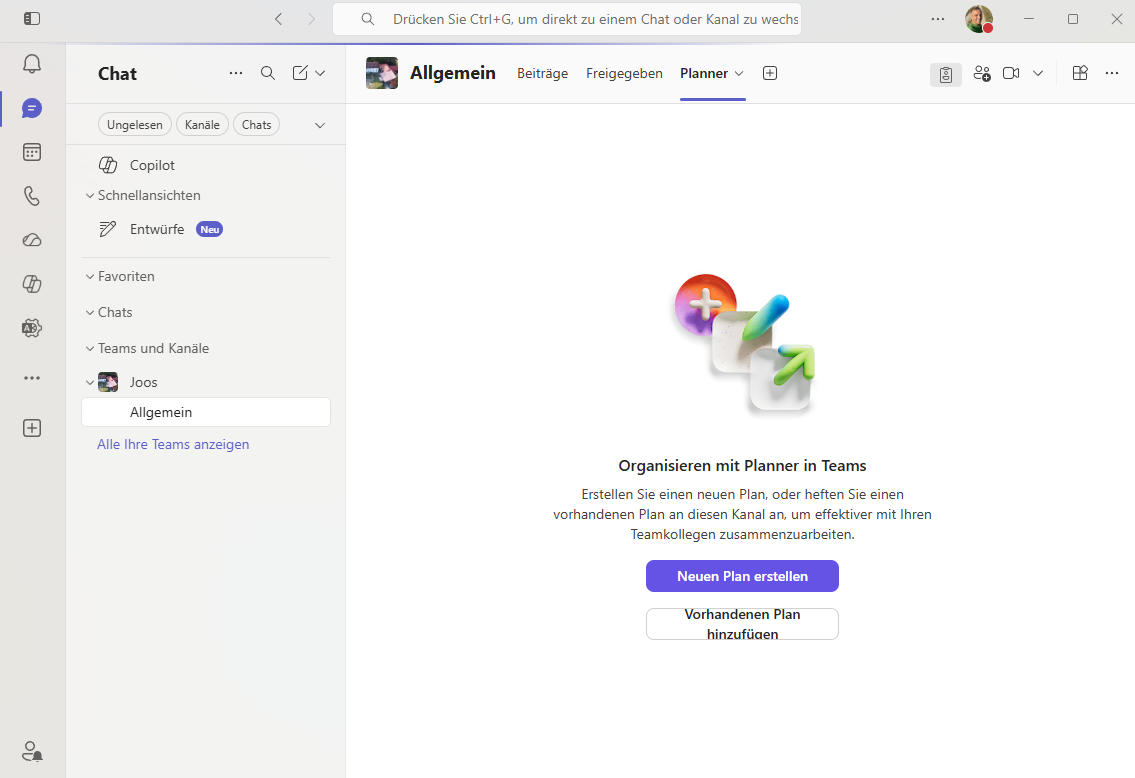
Task: Start a video meeting with camera icon
Action: (1011, 73)
